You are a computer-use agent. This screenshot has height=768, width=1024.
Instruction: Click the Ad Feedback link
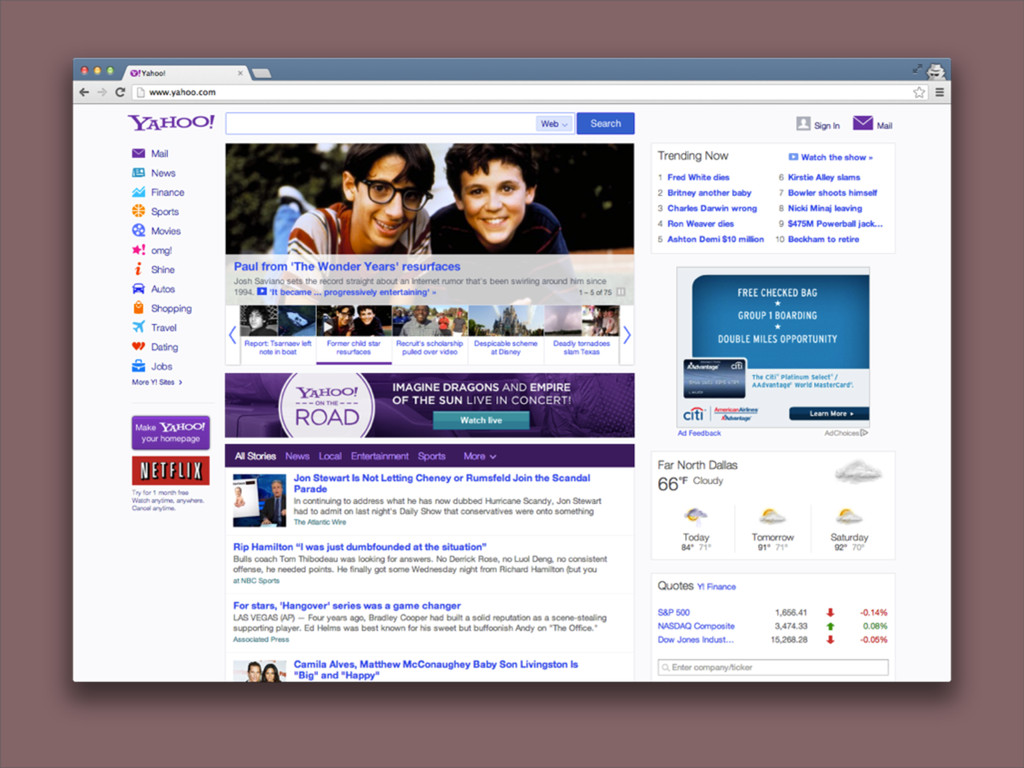pyautogui.click(x=699, y=433)
